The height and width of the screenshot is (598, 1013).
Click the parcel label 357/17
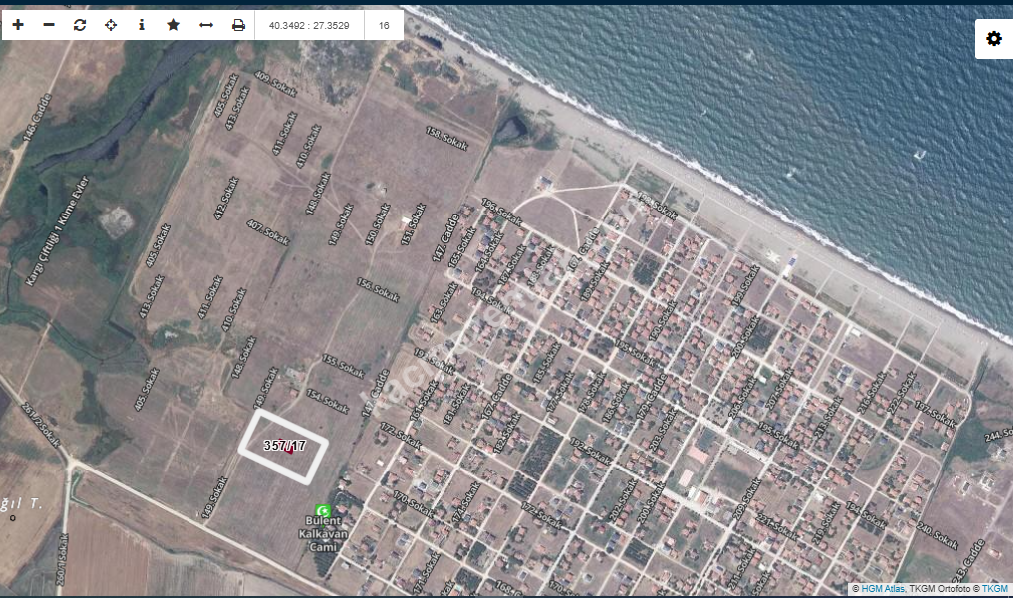coord(283,445)
